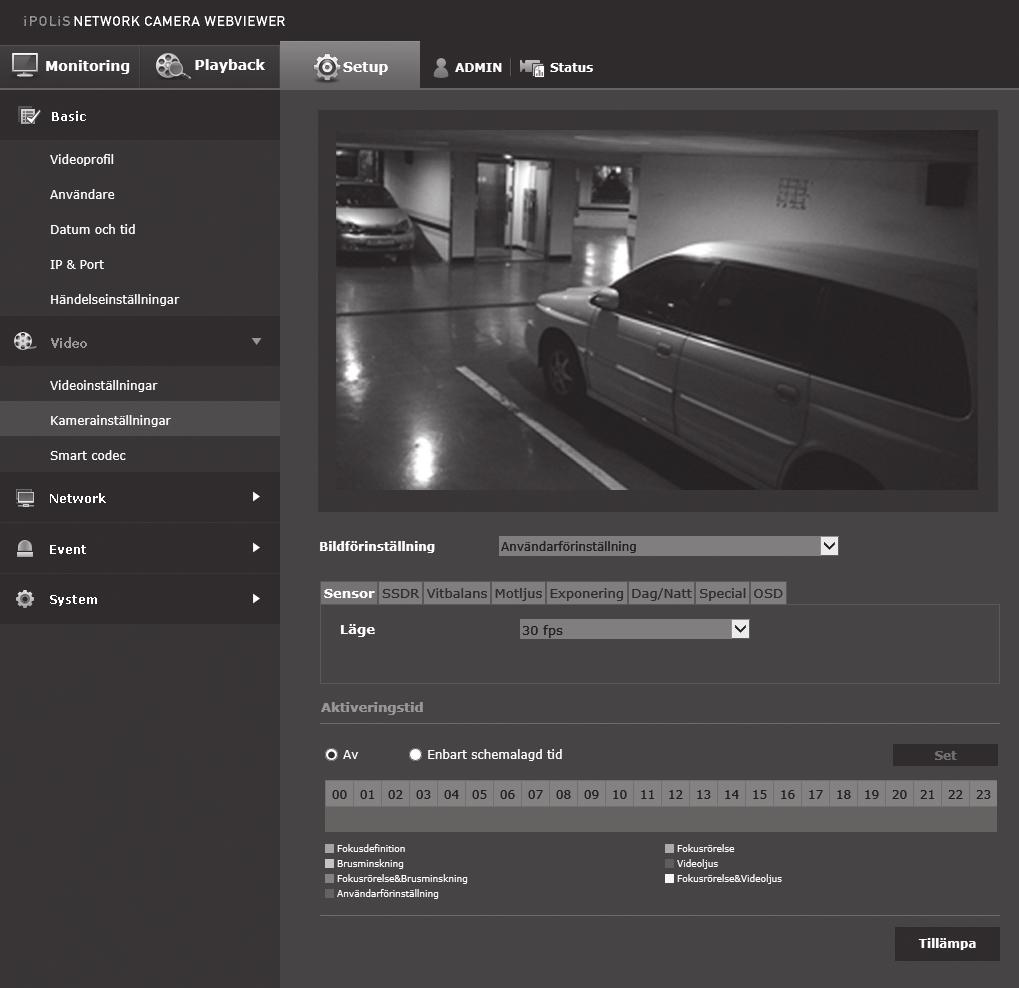Screen dimensions: 1019x988
Task: Open the Playback tab
Action: 210,66
